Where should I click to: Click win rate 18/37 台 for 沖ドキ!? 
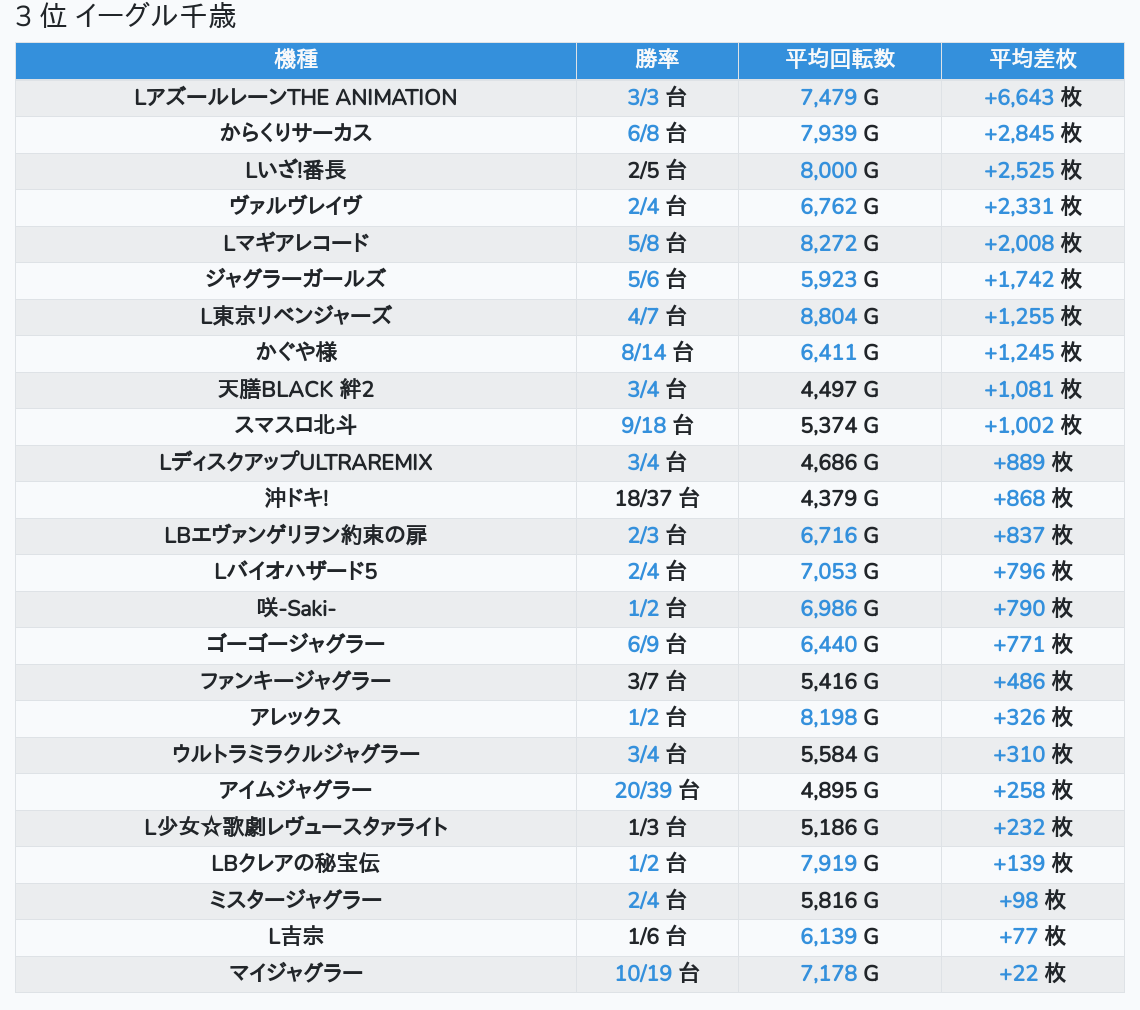click(657, 499)
